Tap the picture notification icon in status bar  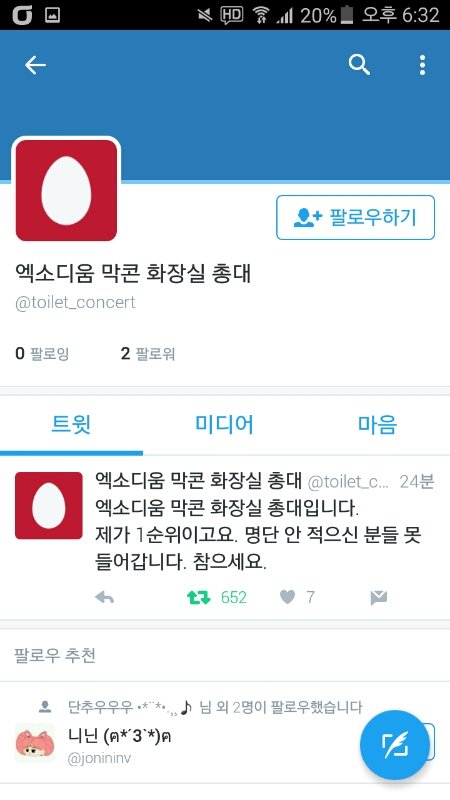53,15
